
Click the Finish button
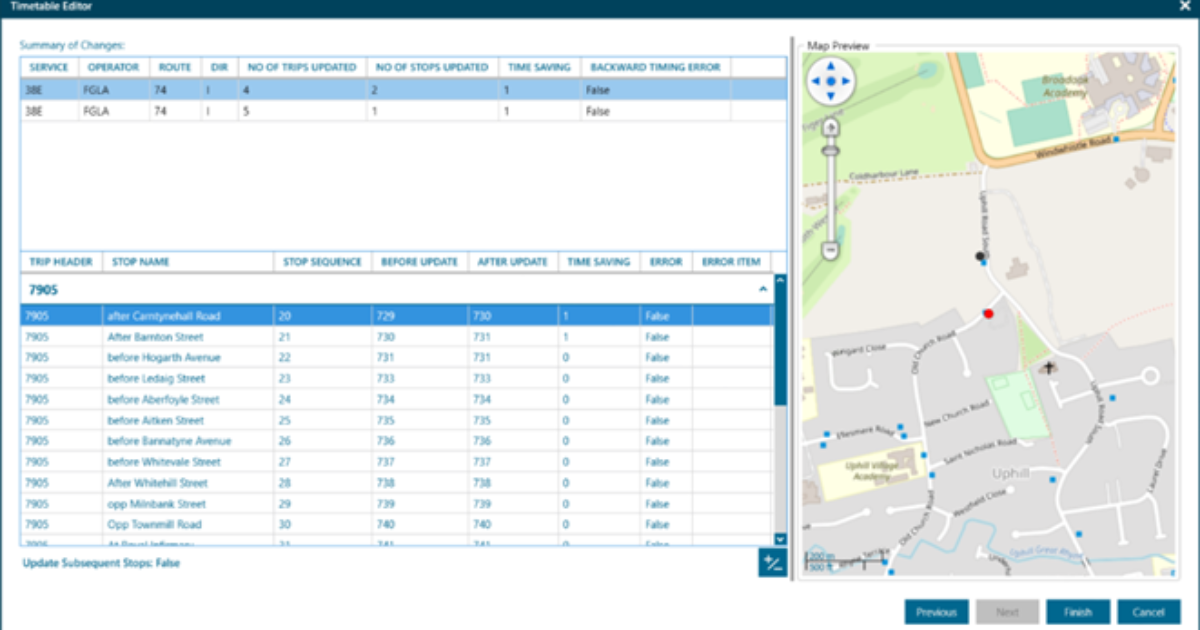1078,611
